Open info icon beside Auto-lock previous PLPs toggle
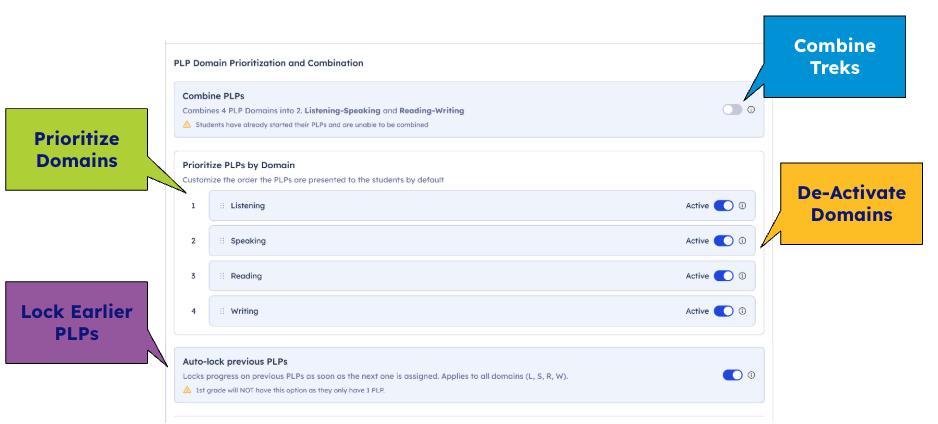938x424 pixels. point(751,375)
